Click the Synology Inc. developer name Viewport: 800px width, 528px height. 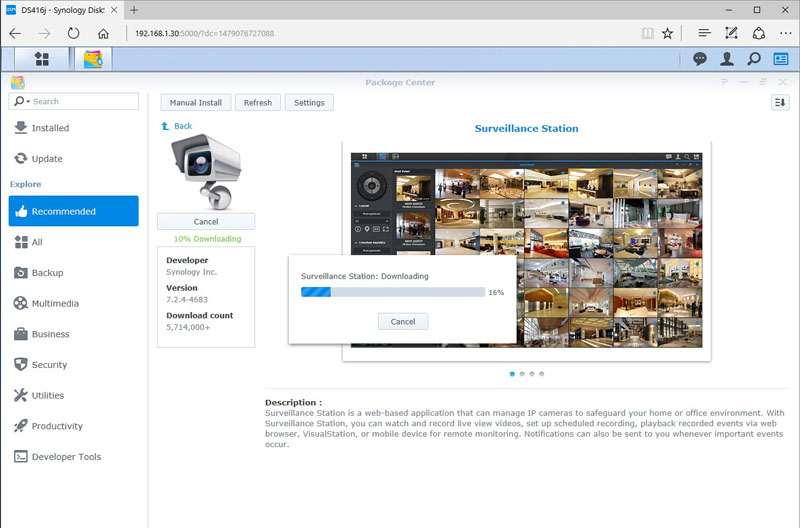(191, 272)
